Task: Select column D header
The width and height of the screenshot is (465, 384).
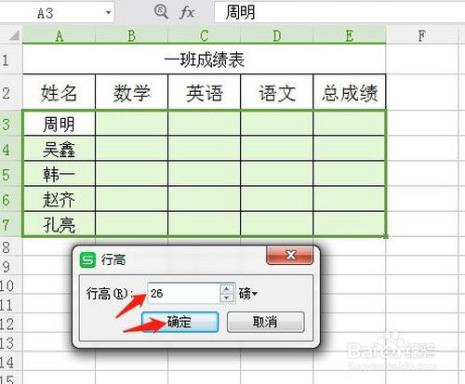Action: coord(277,36)
